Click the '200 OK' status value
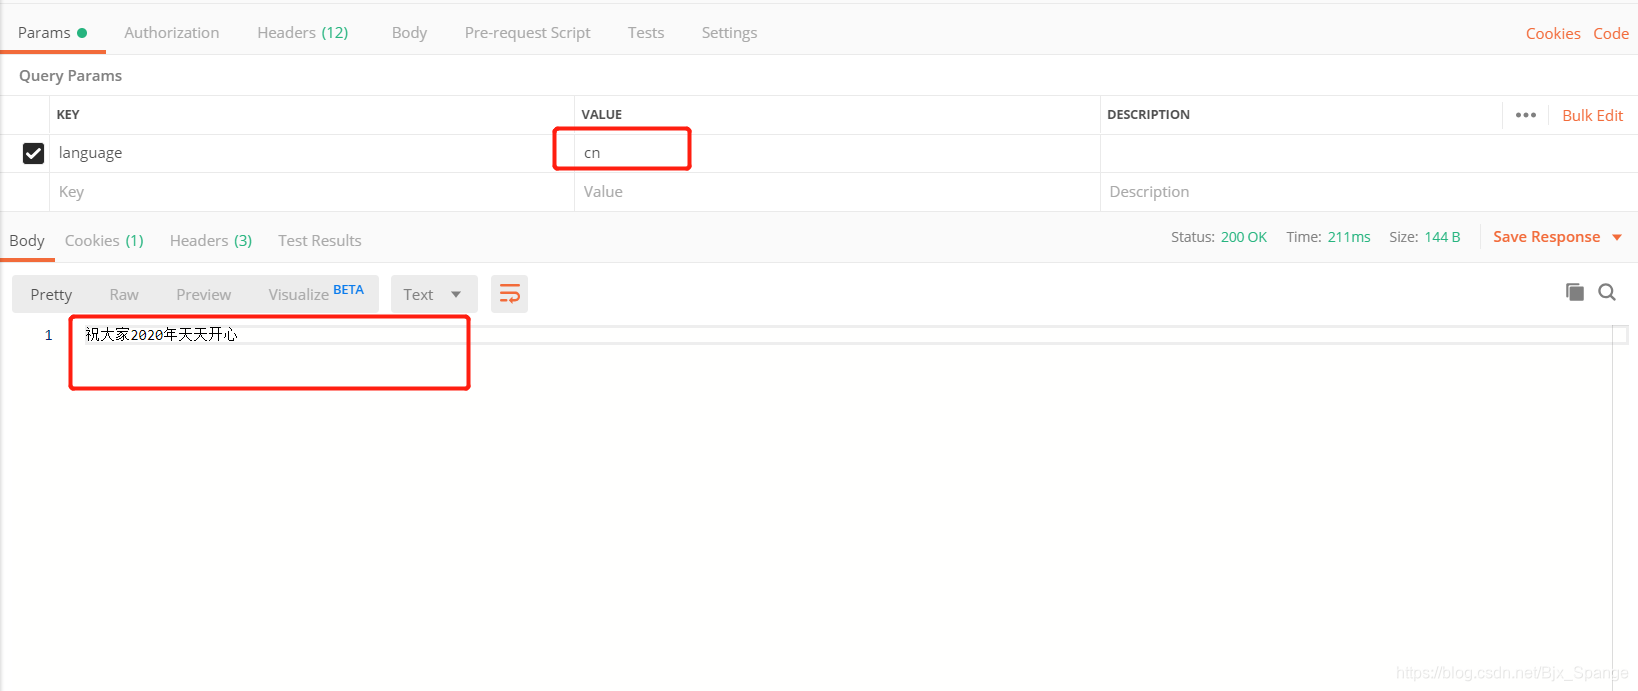Screen dimensions: 1638x691 click(1244, 237)
